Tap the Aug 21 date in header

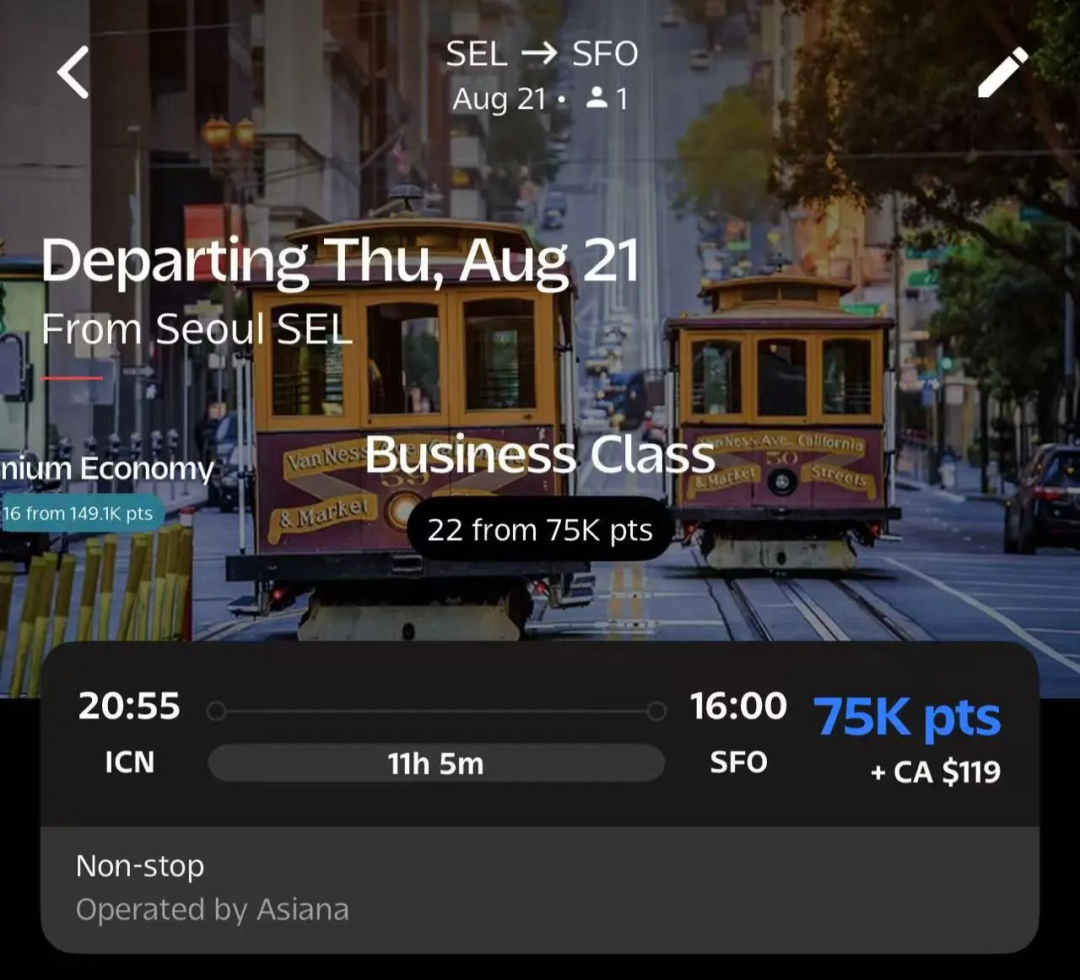coord(499,99)
